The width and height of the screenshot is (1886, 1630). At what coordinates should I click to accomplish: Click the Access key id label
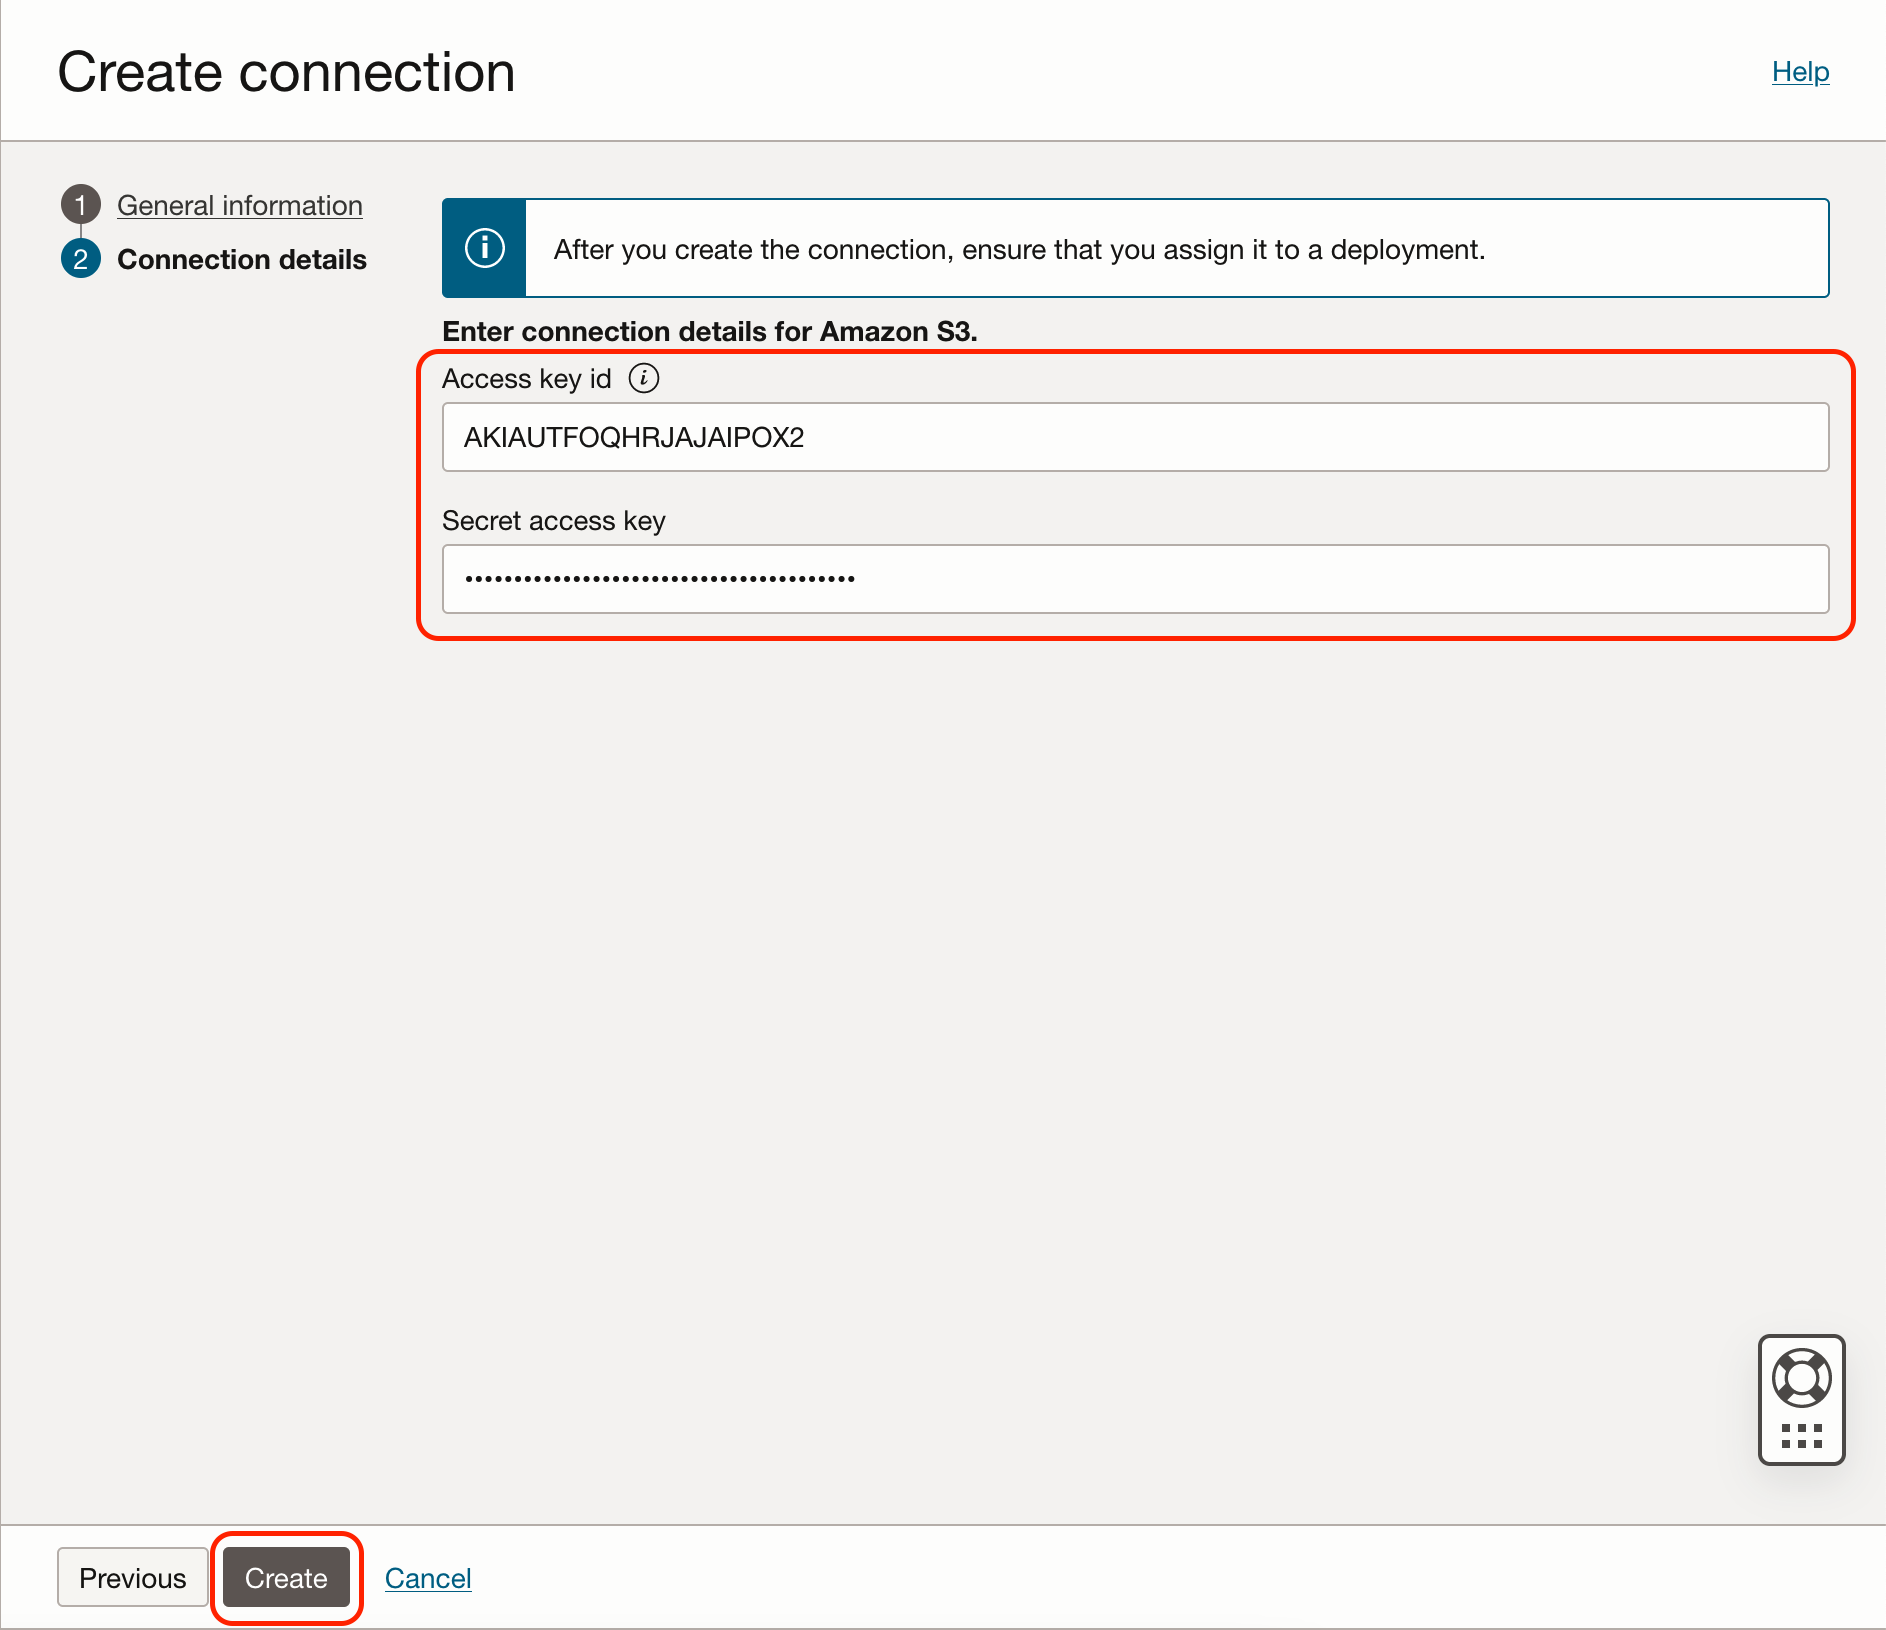526,379
